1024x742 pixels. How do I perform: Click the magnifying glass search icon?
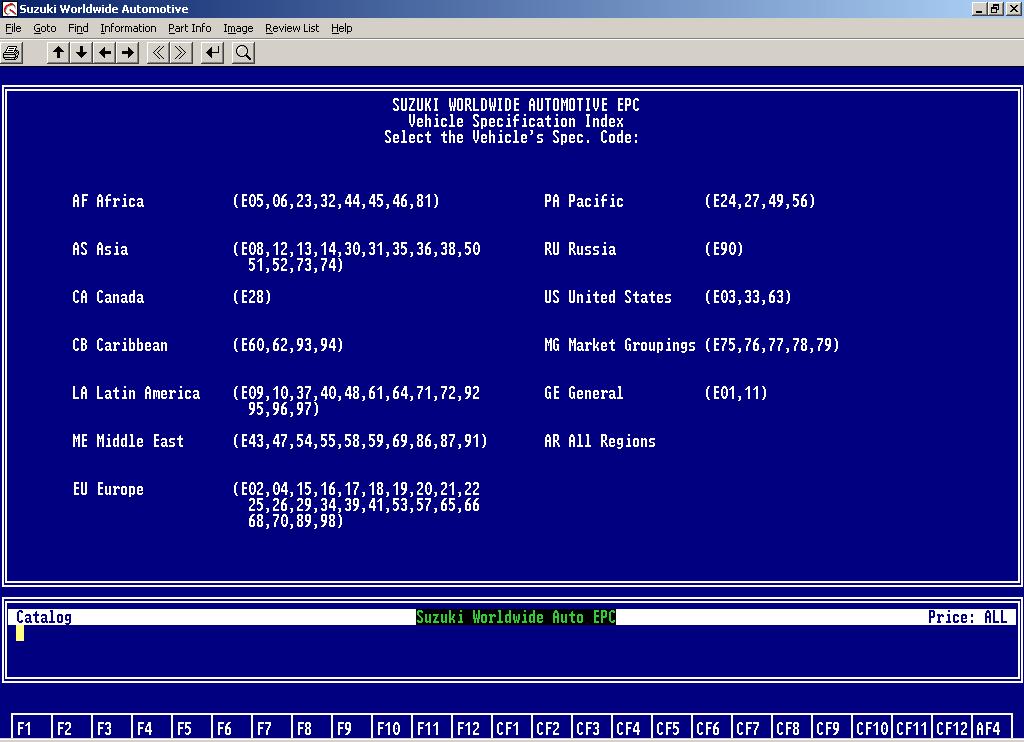coord(243,52)
